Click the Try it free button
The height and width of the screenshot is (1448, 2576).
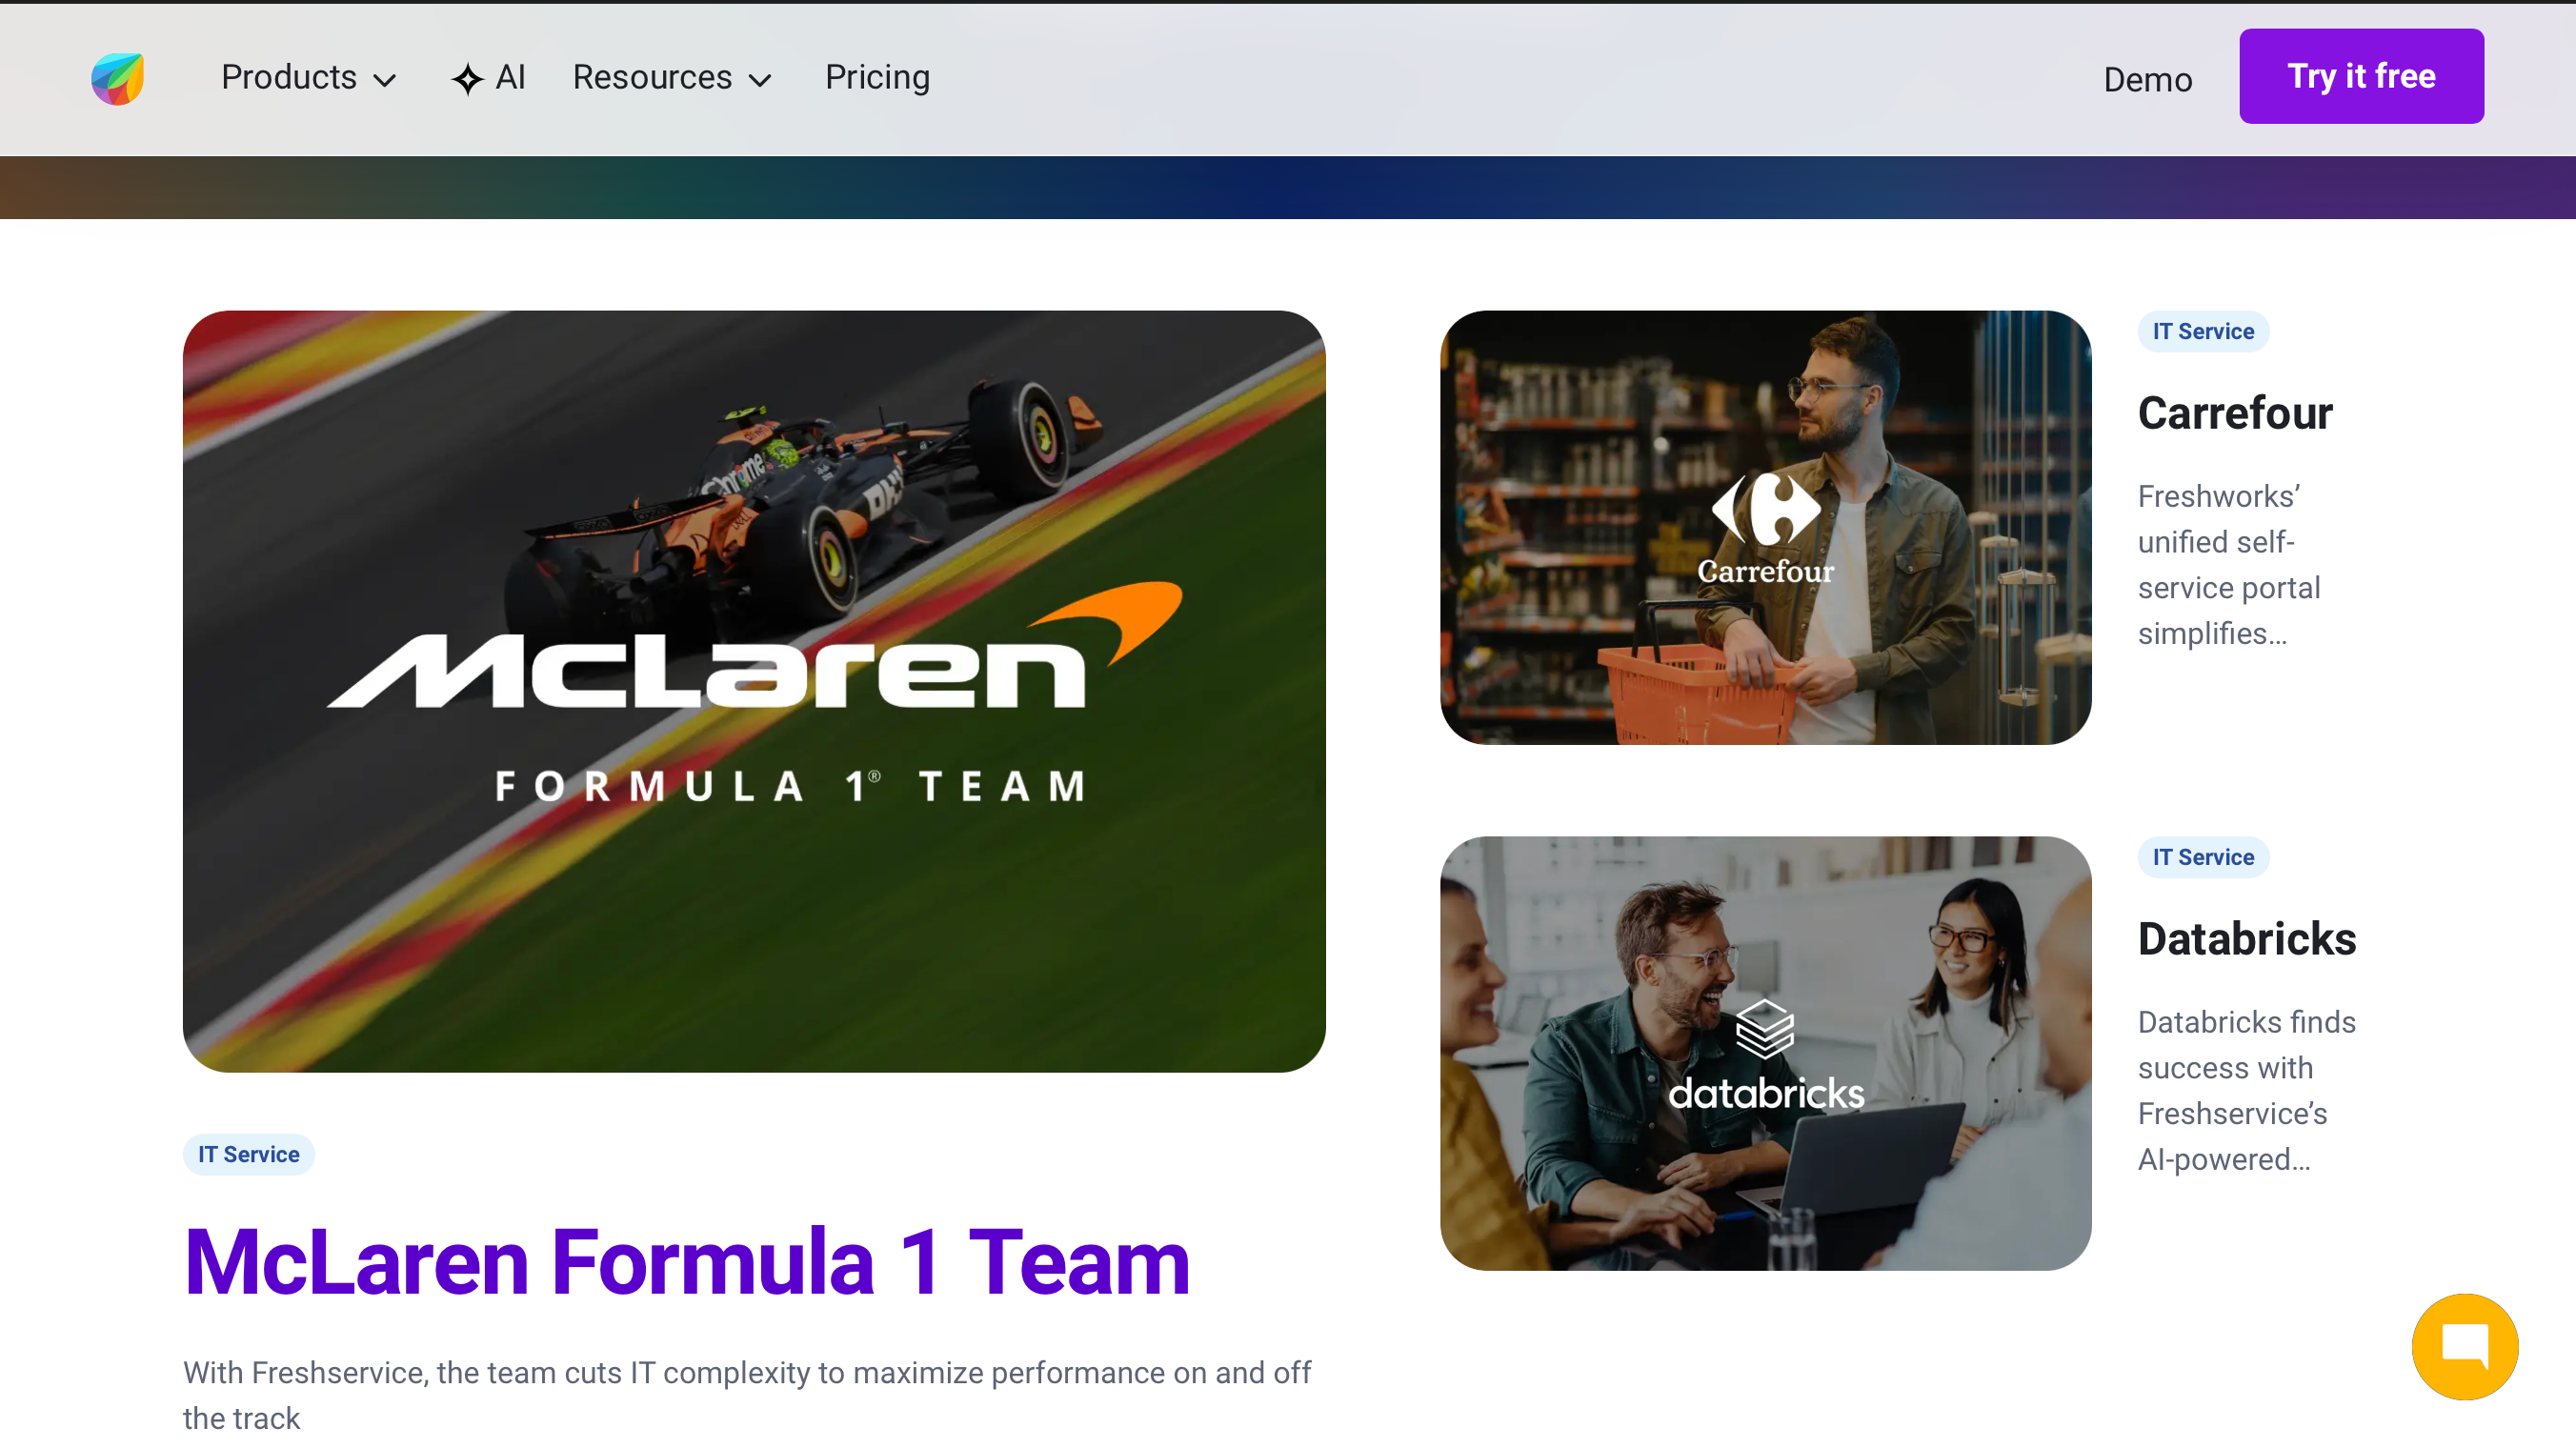point(2360,76)
